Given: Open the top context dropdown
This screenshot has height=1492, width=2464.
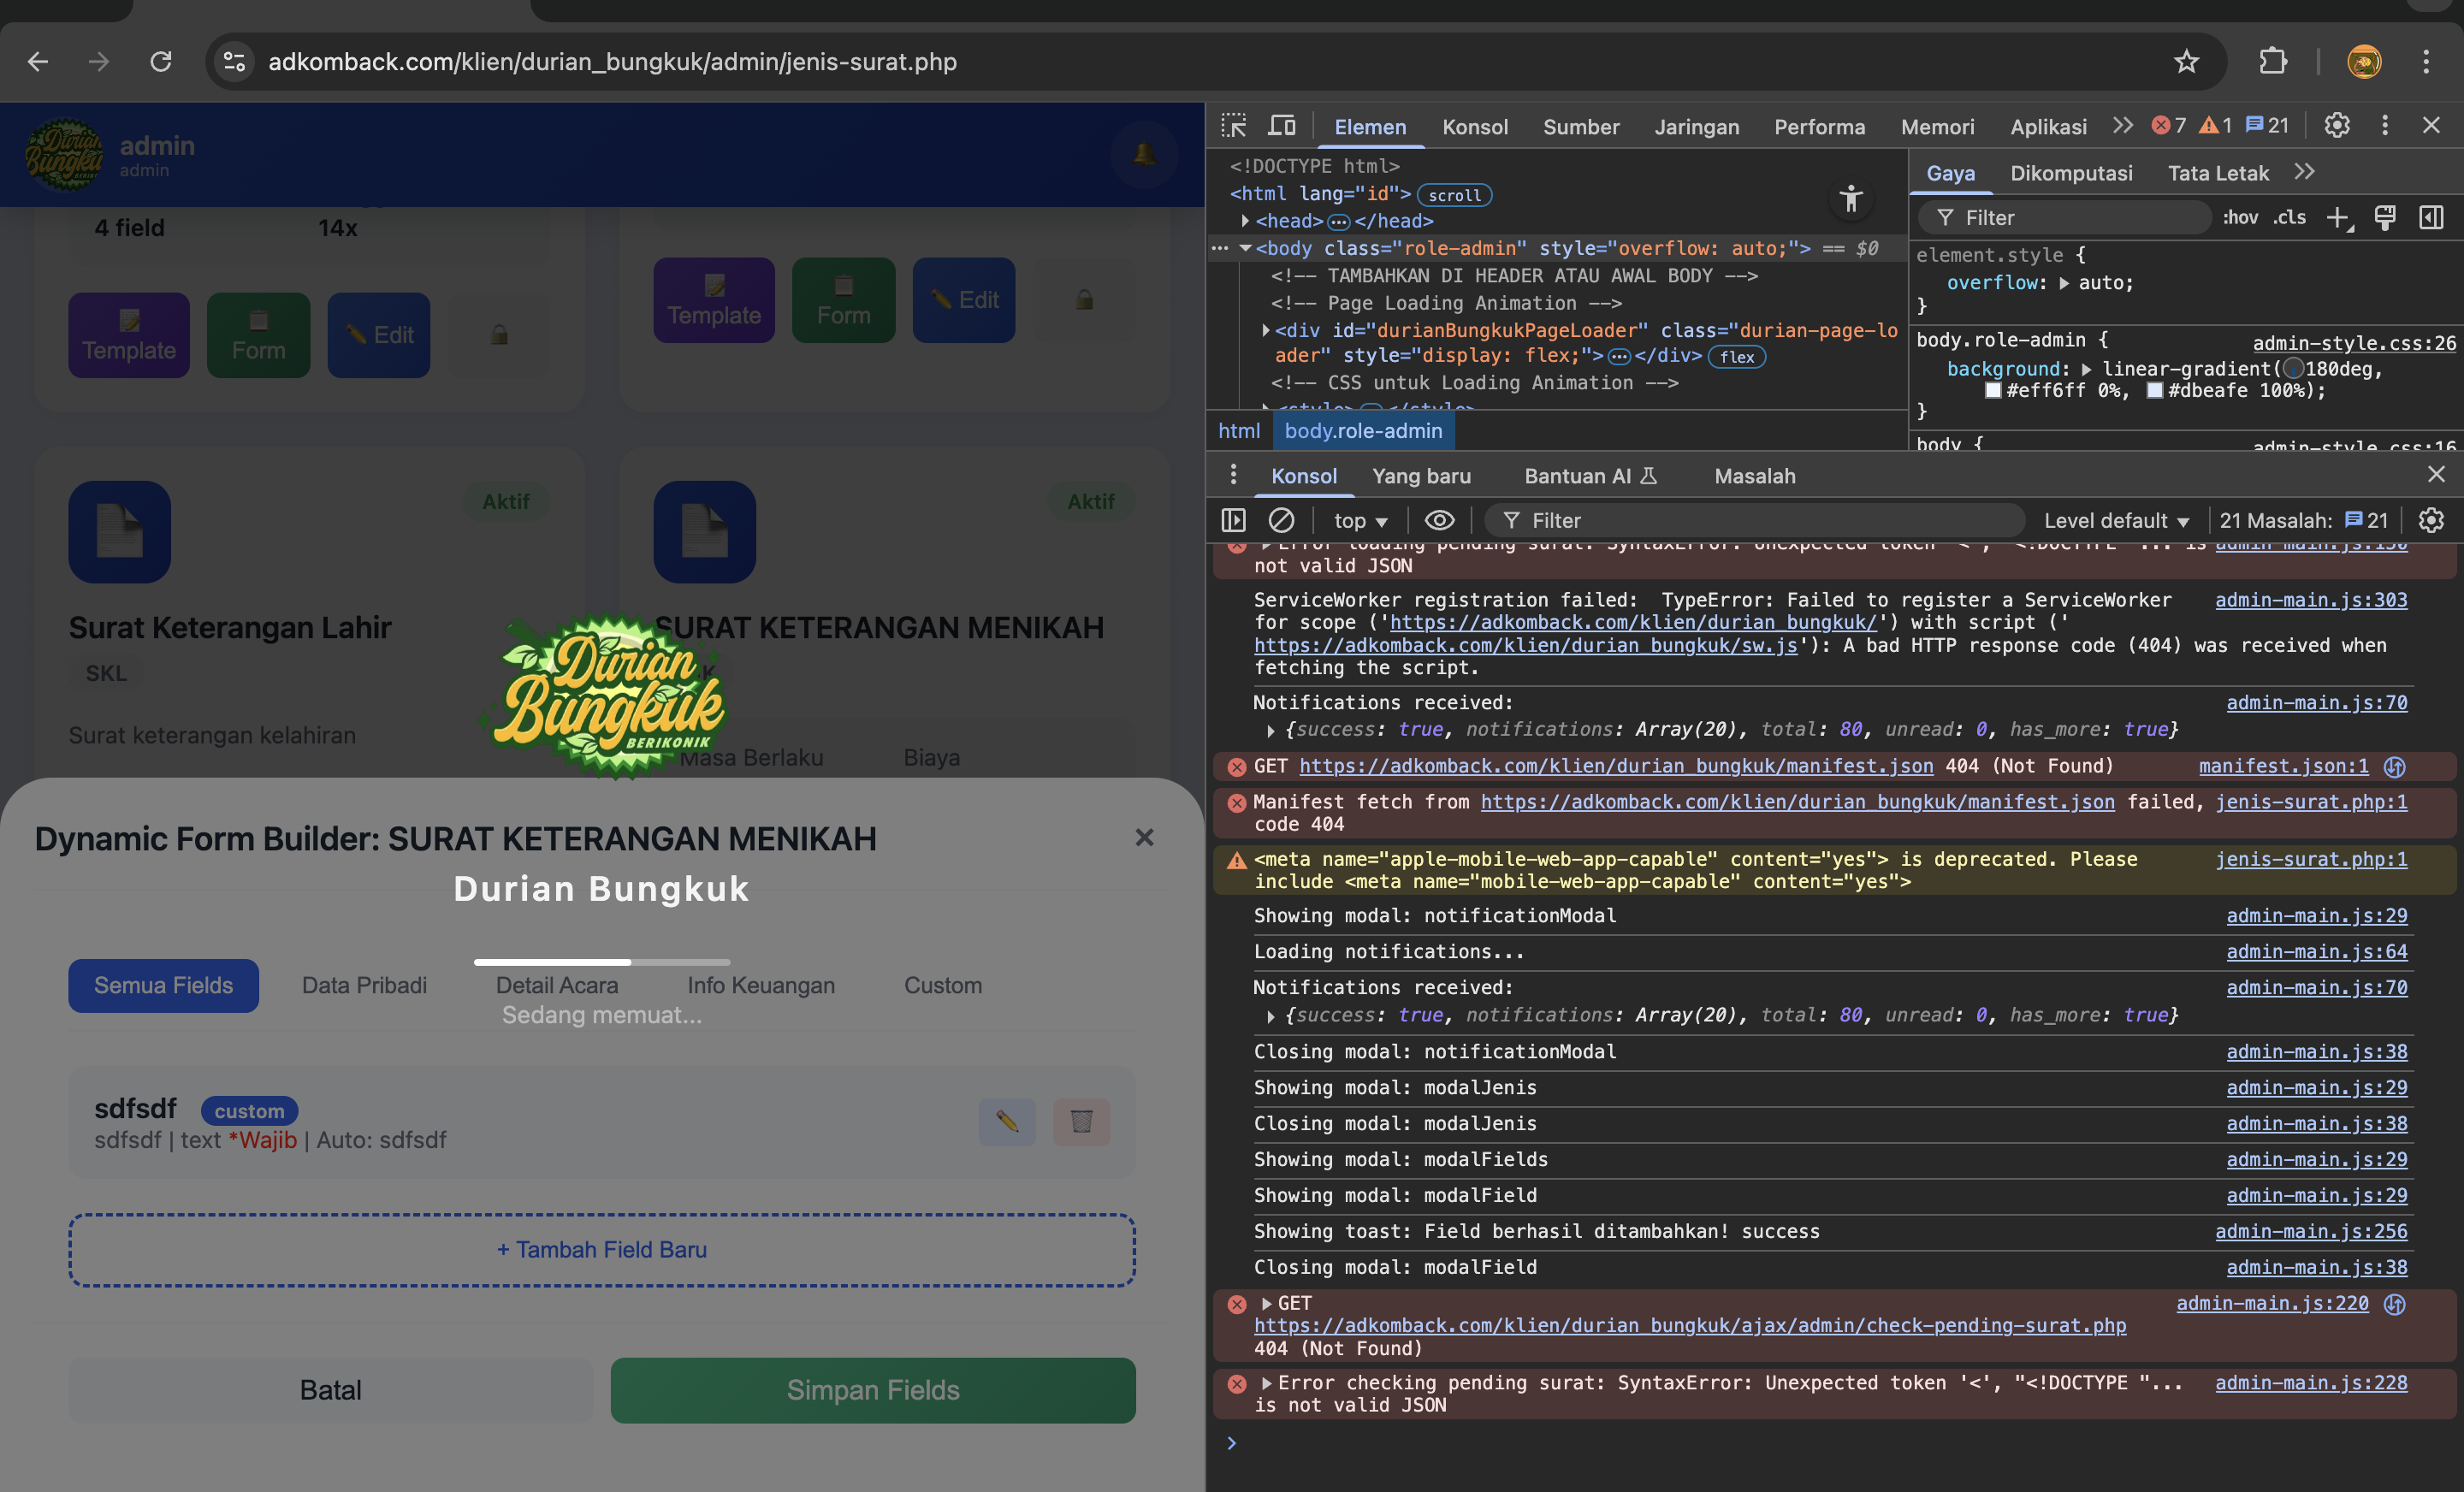Looking at the screenshot, I should (x=1360, y=520).
